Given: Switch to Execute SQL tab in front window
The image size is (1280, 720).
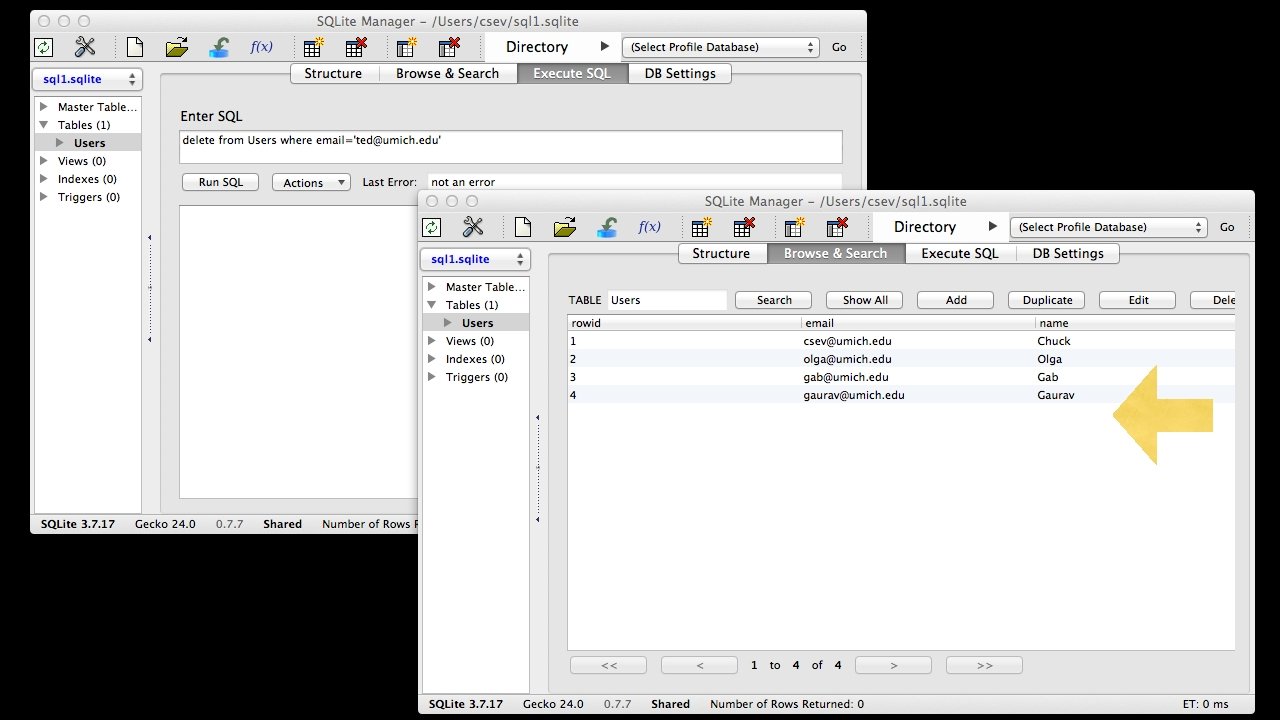Looking at the screenshot, I should click(x=960, y=253).
